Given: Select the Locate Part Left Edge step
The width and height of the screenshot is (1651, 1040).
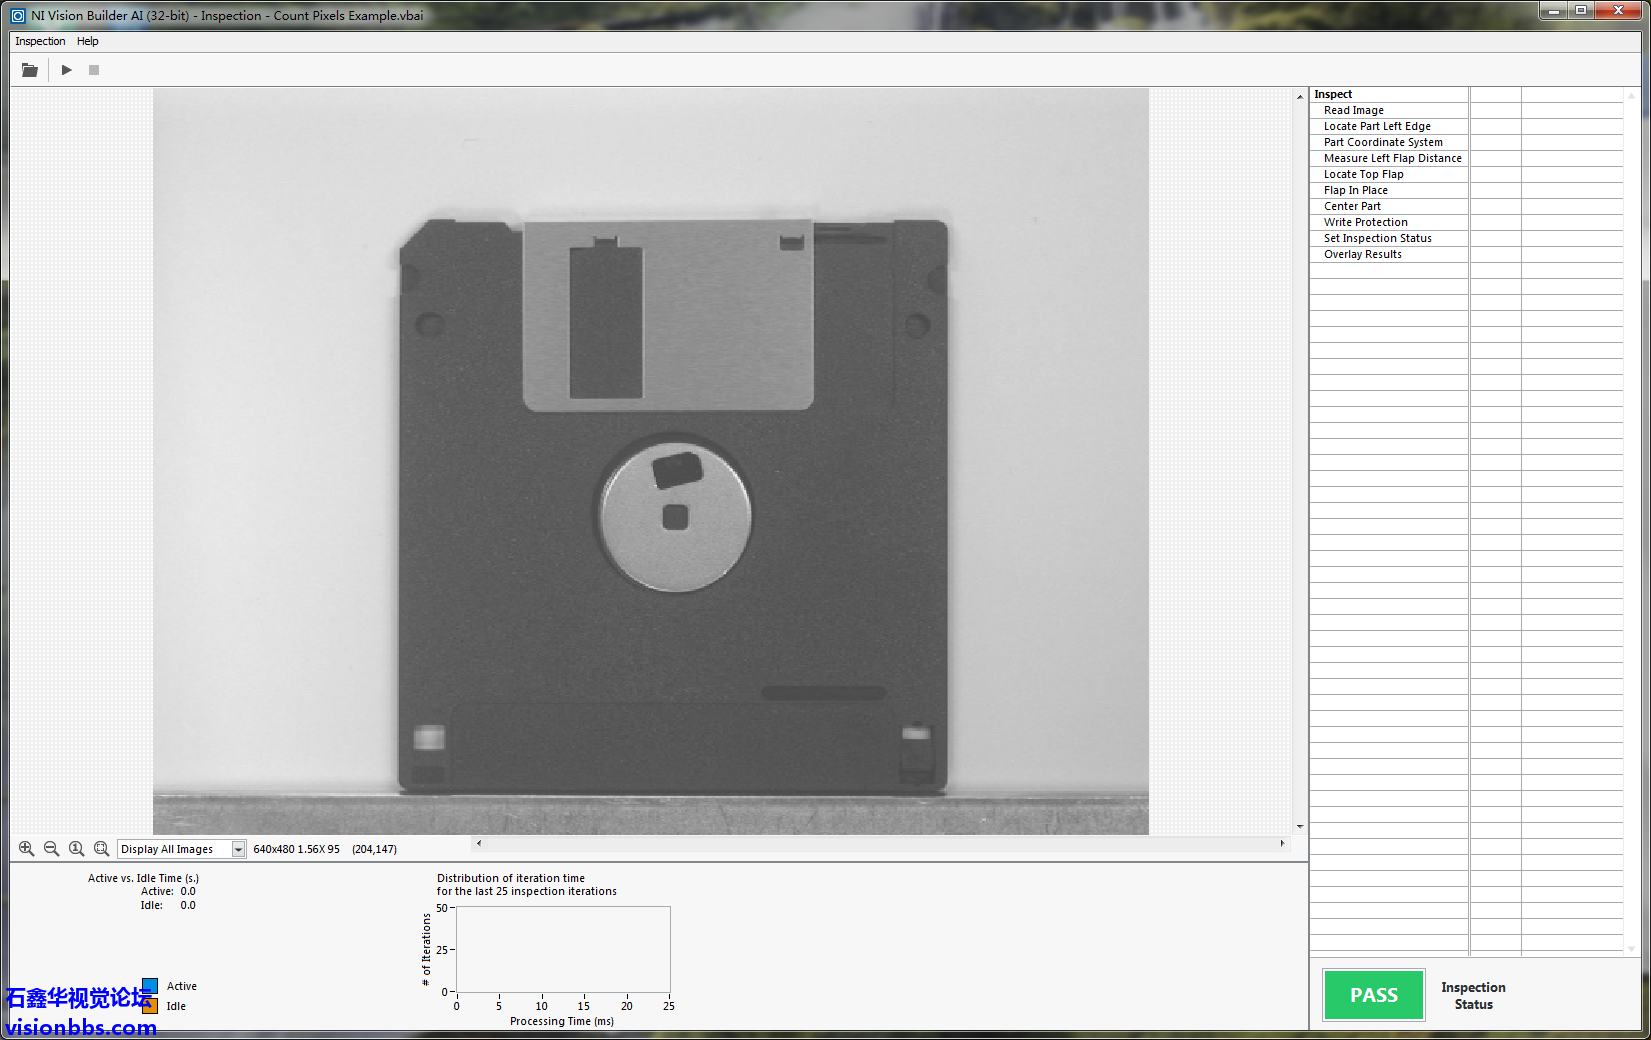Looking at the screenshot, I should (1377, 126).
